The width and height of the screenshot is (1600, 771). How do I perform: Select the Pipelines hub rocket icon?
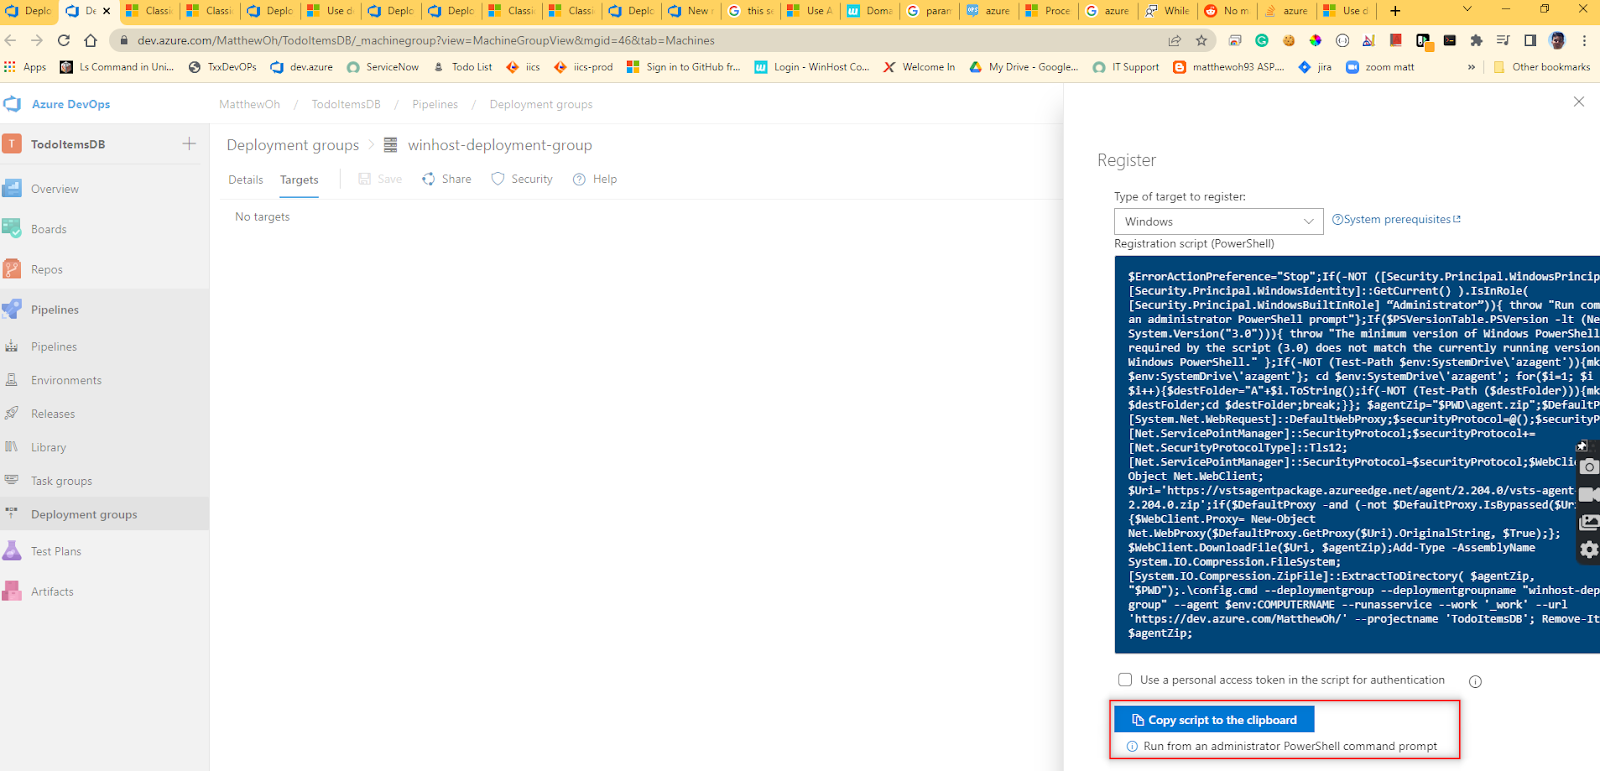12,309
